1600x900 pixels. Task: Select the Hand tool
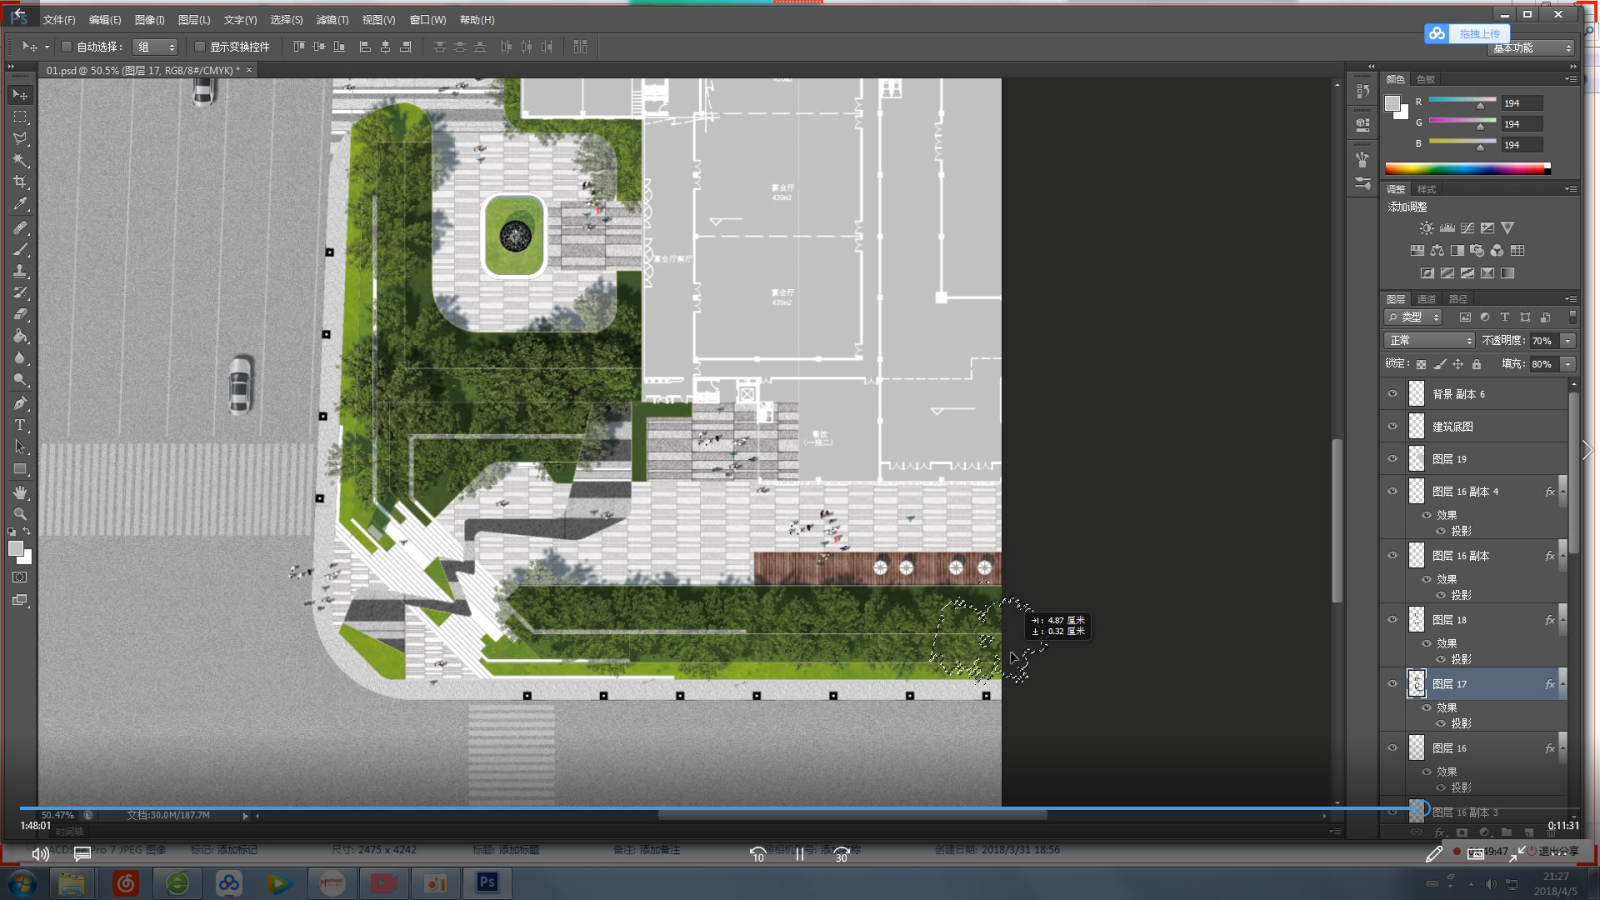pos(20,493)
